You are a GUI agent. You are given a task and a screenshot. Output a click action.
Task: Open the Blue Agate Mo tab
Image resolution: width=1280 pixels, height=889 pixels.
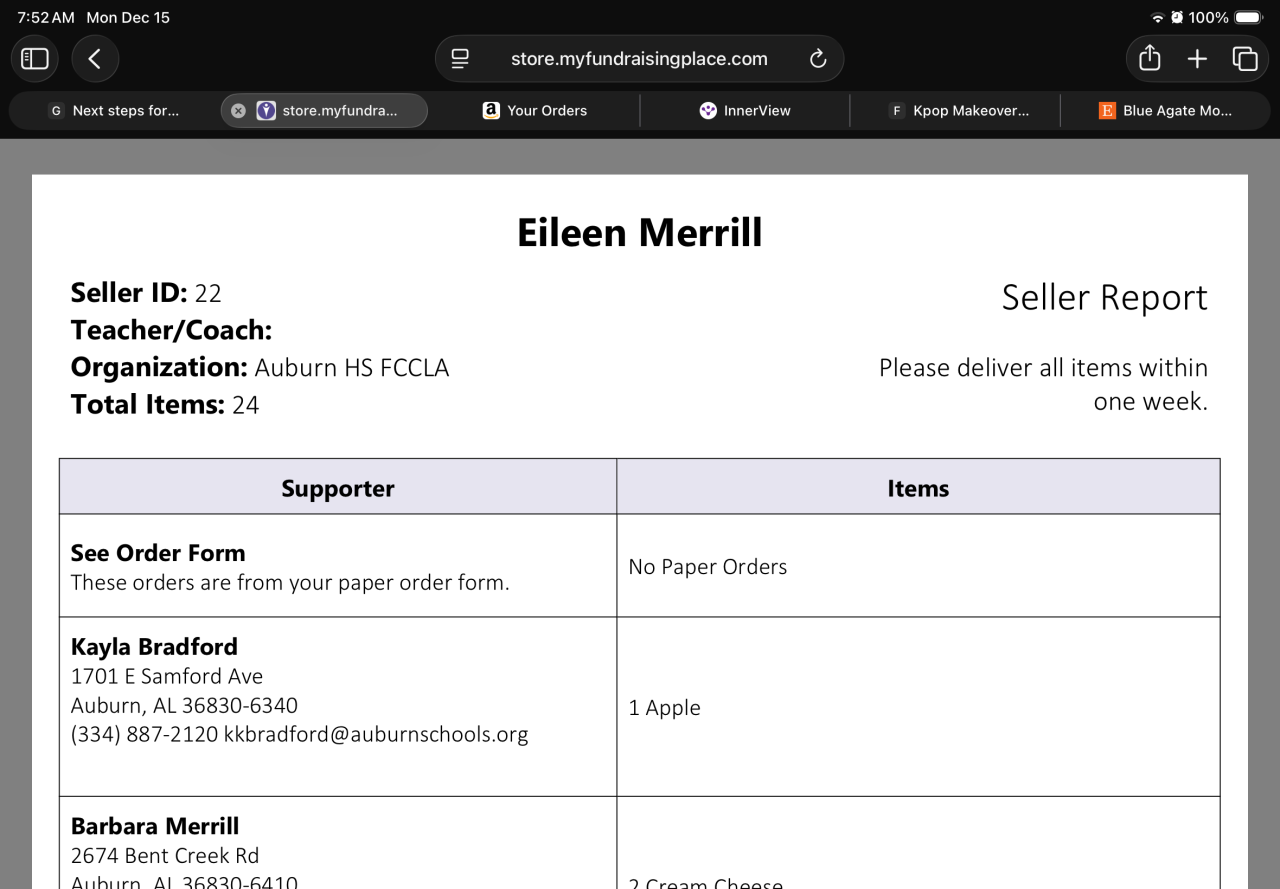coord(1165,111)
